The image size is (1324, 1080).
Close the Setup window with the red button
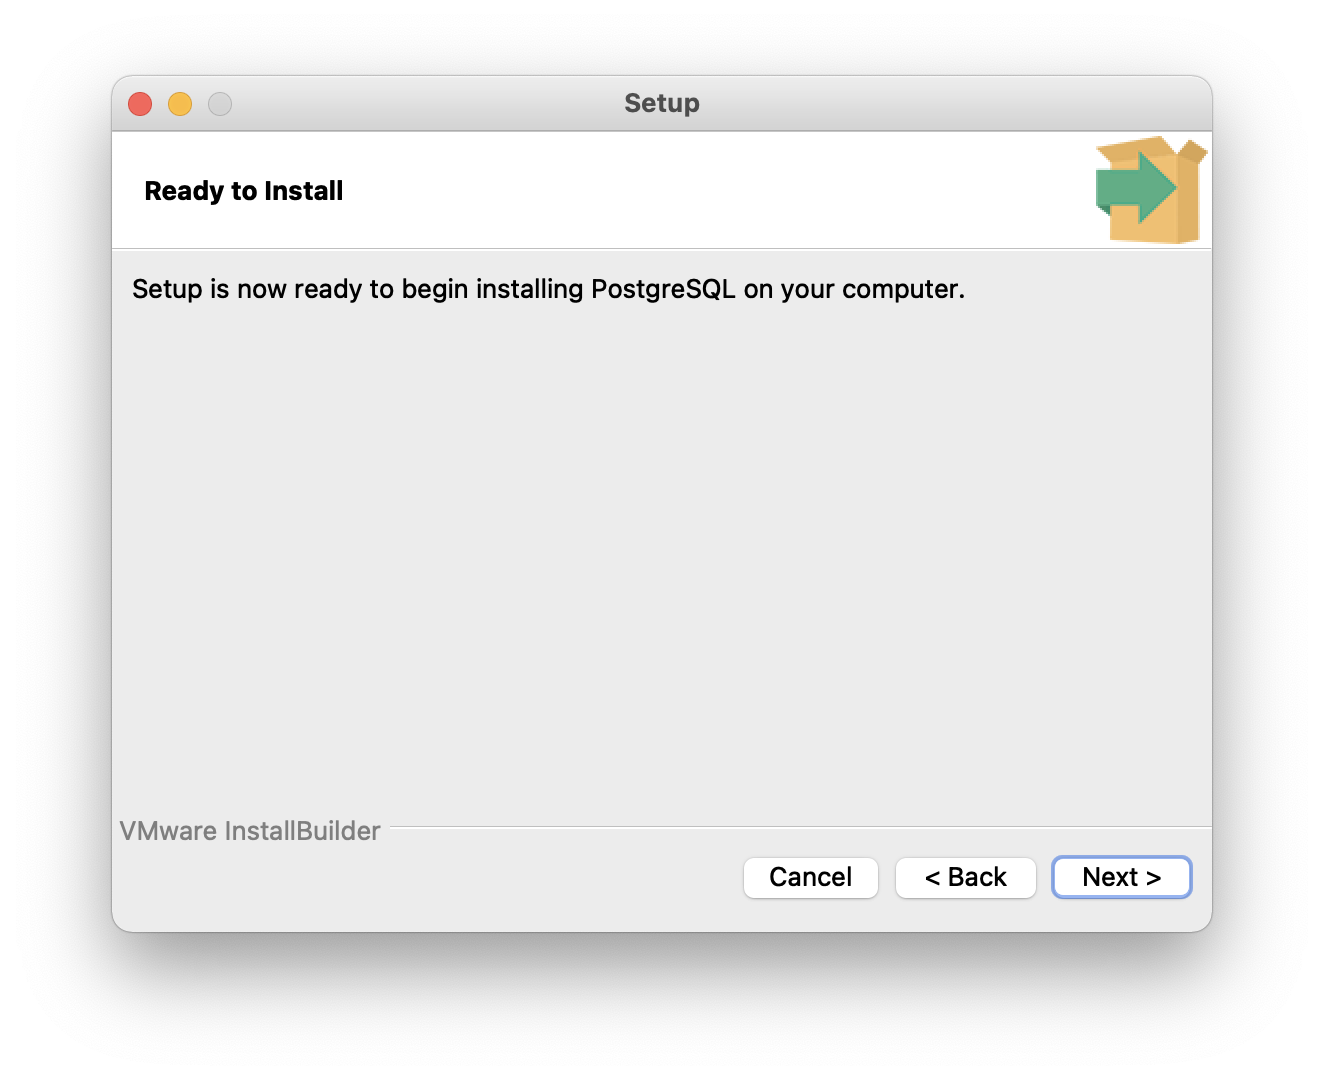(140, 104)
